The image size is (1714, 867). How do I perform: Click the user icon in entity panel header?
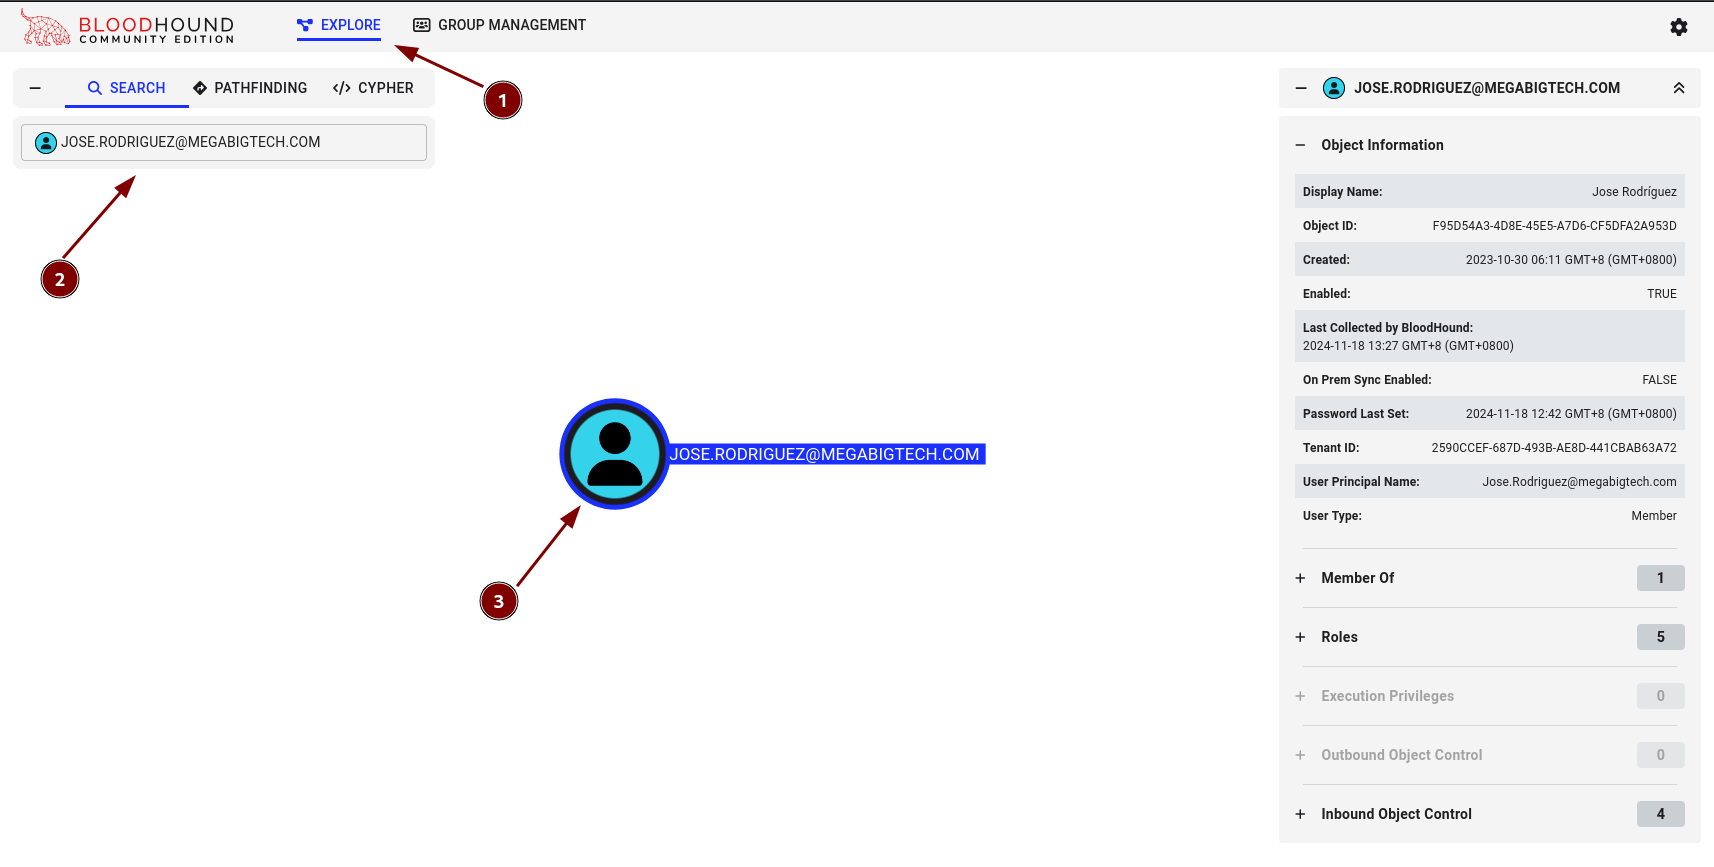(1333, 88)
